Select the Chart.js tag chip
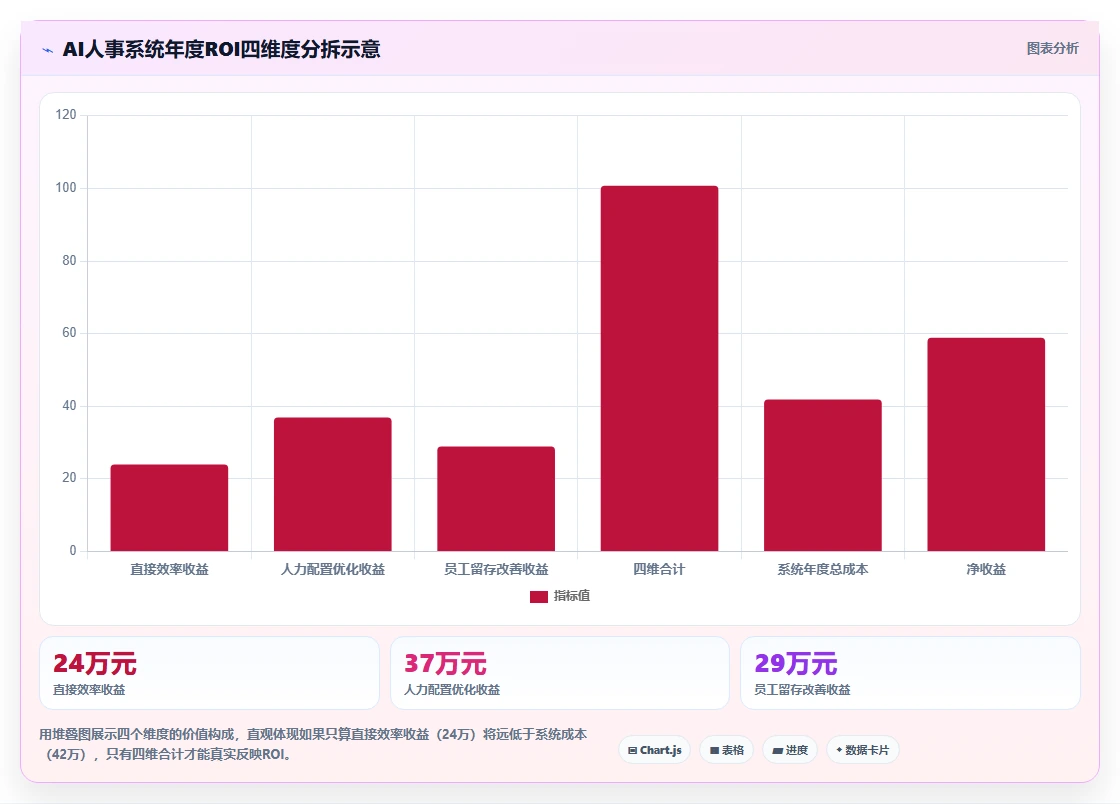Viewport: 1120px width, 804px height. (654, 750)
